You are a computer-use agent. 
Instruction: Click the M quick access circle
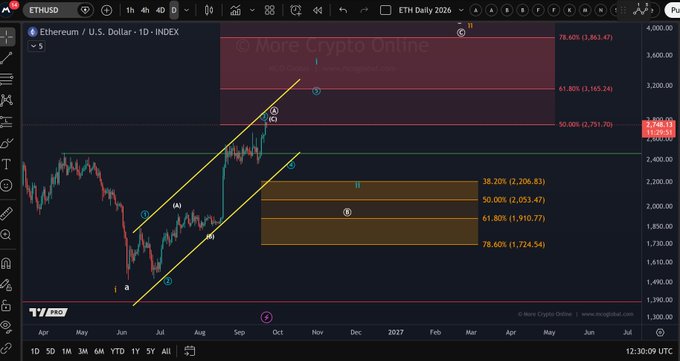pos(585,10)
